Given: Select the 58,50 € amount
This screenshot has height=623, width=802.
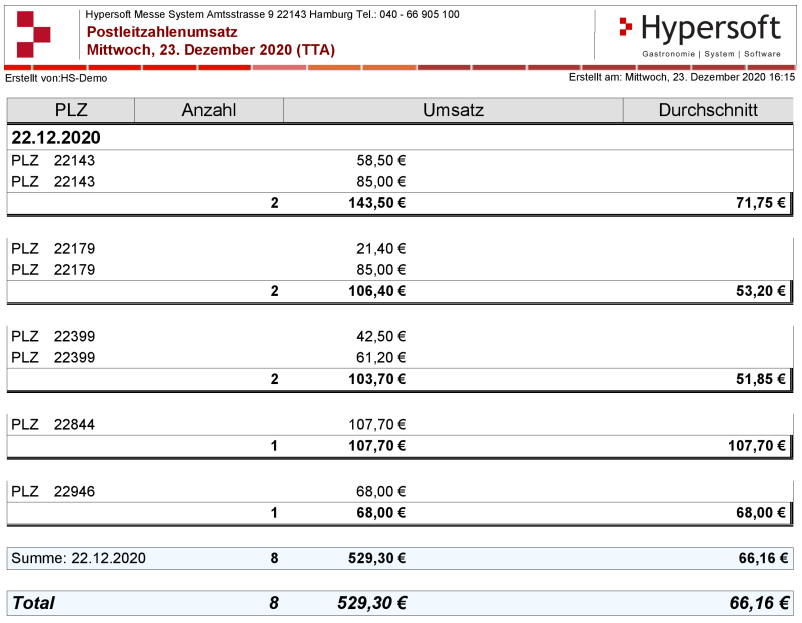Looking at the screenshot, I should click(381, 161).
